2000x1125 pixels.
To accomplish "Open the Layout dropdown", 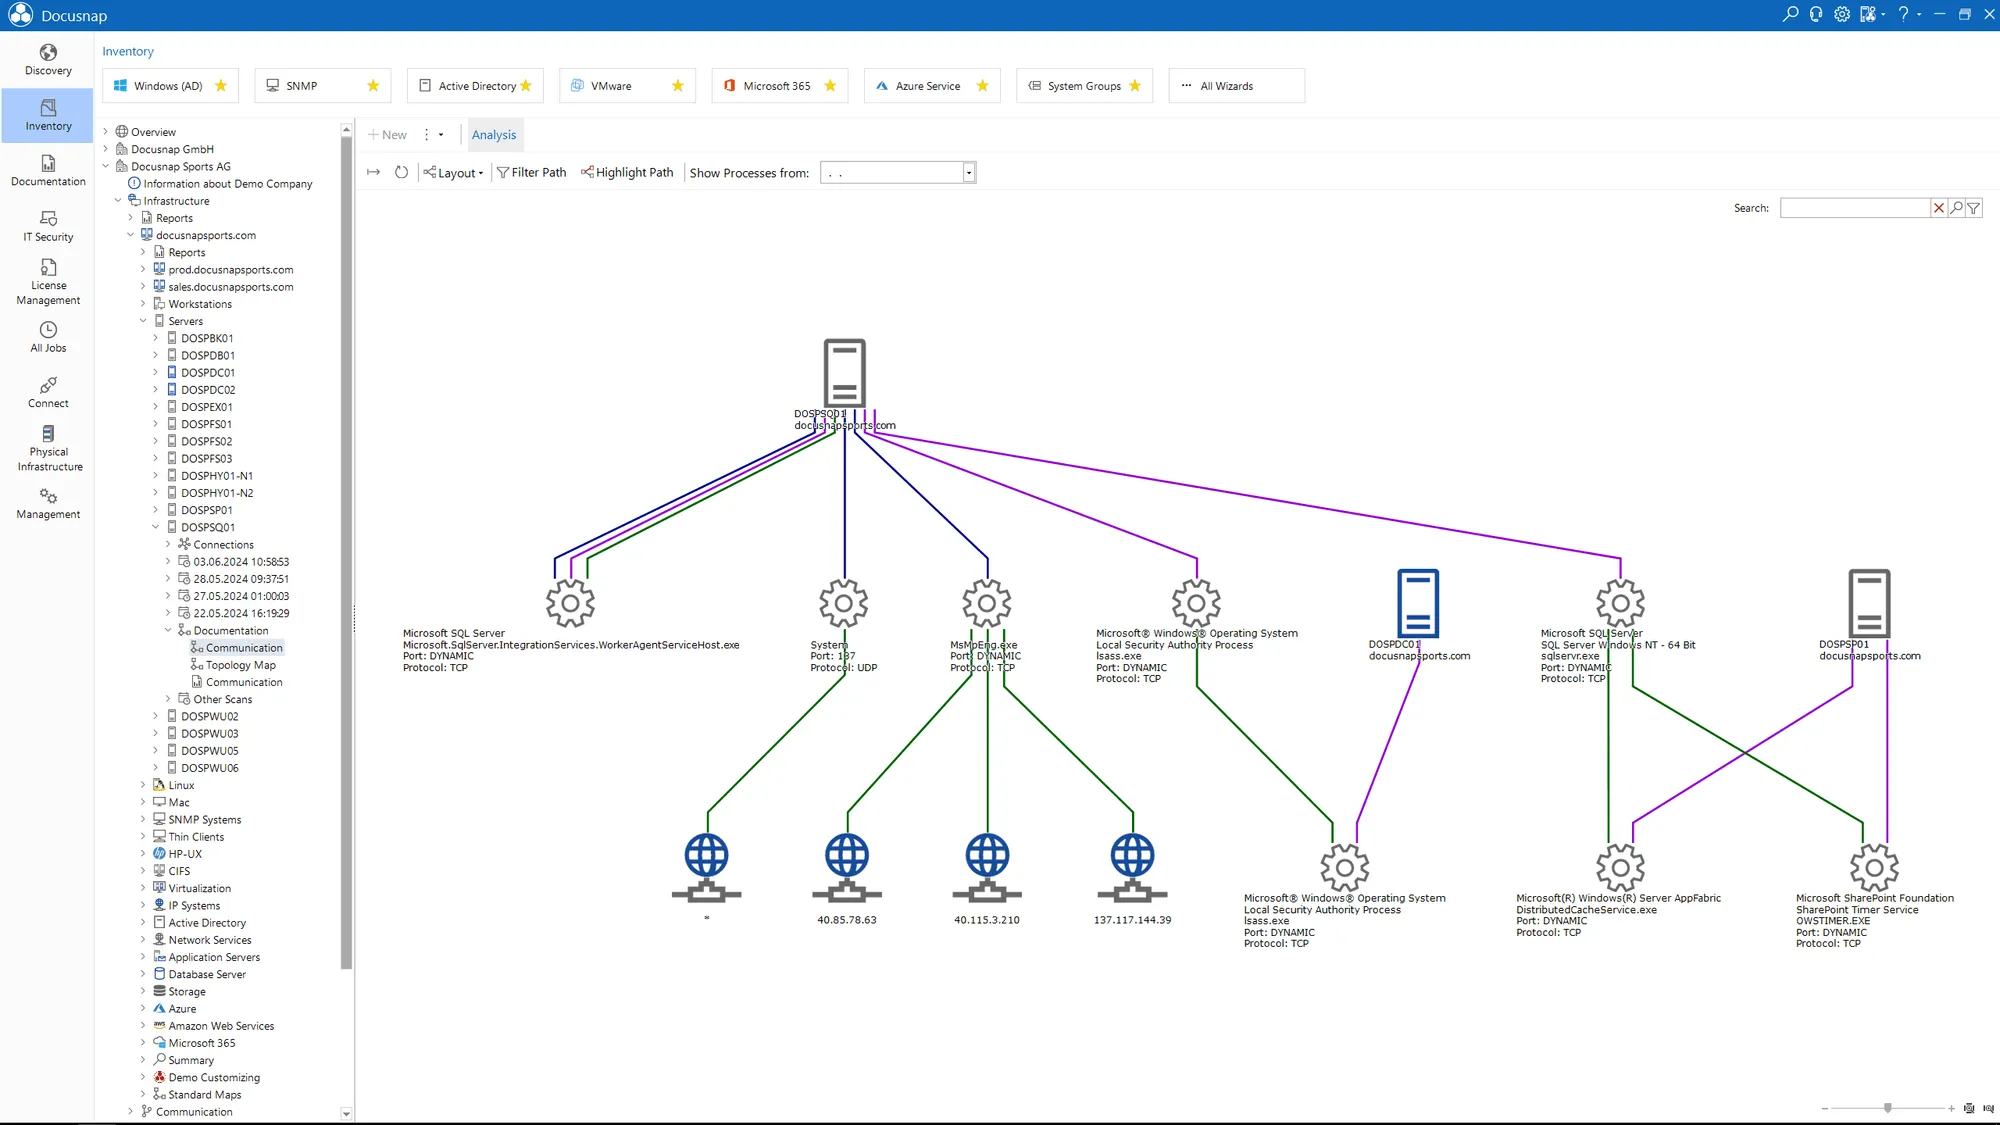I will [x=453, y=172].
